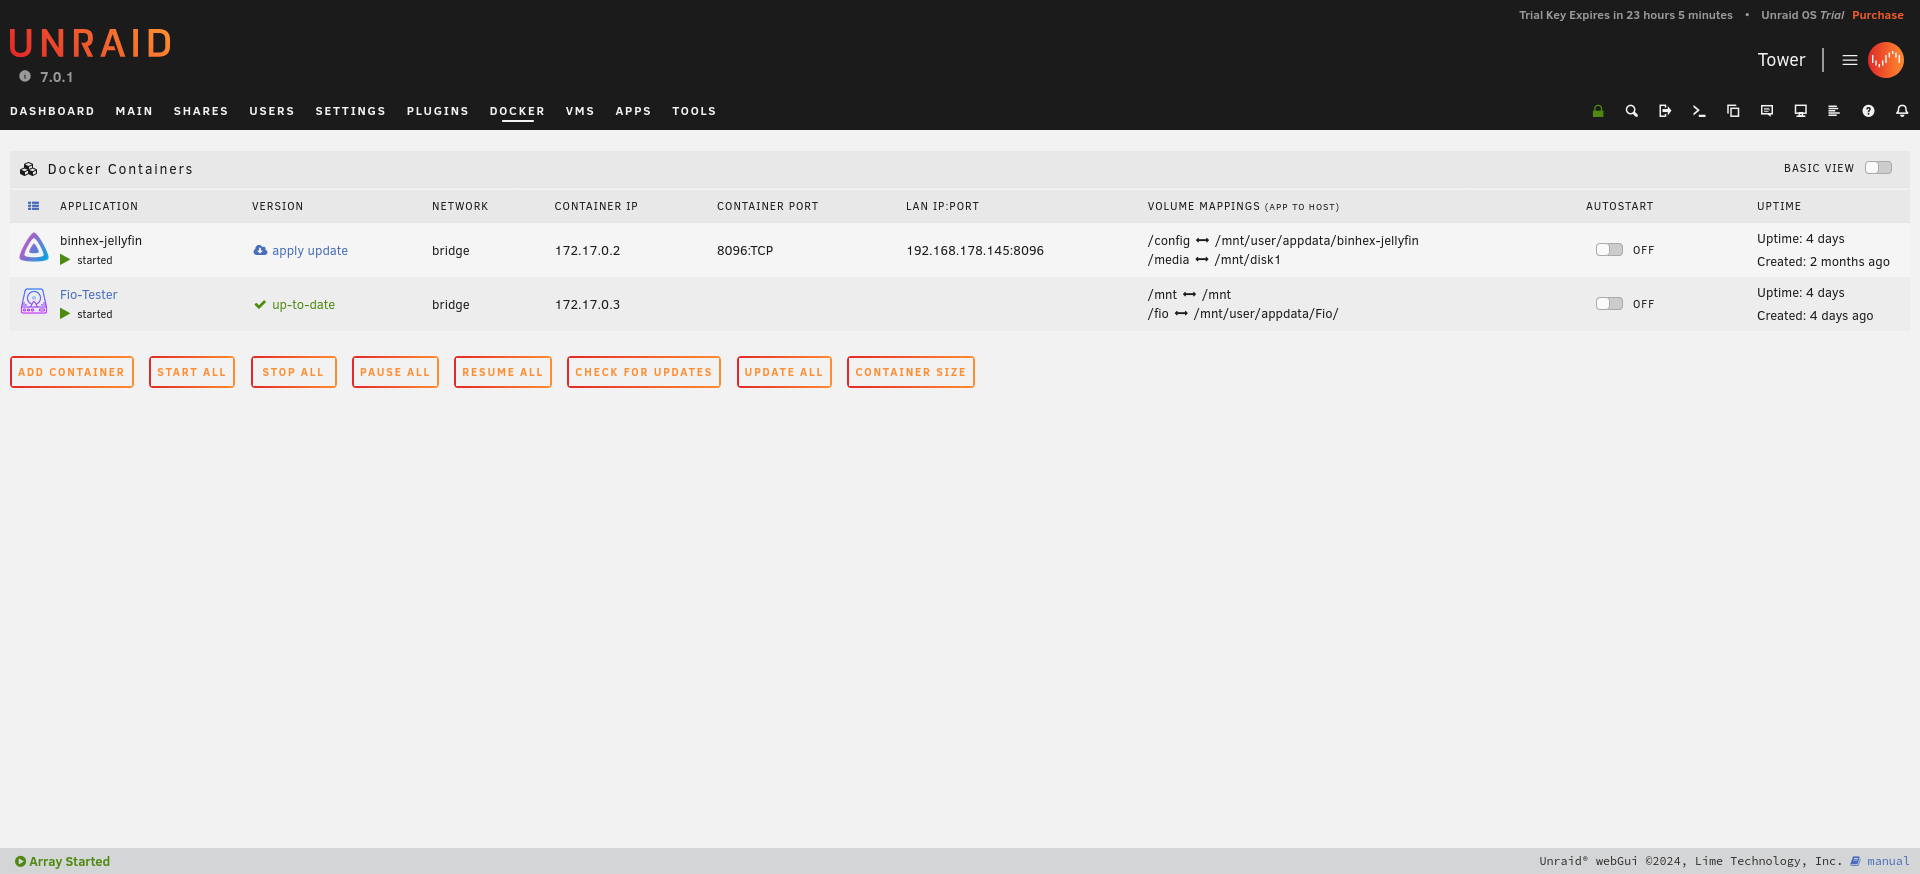Viewport: 1920px width, 874px height.
Task: Toggle autostart for Fio-Tester
Action: [1609, 304]
